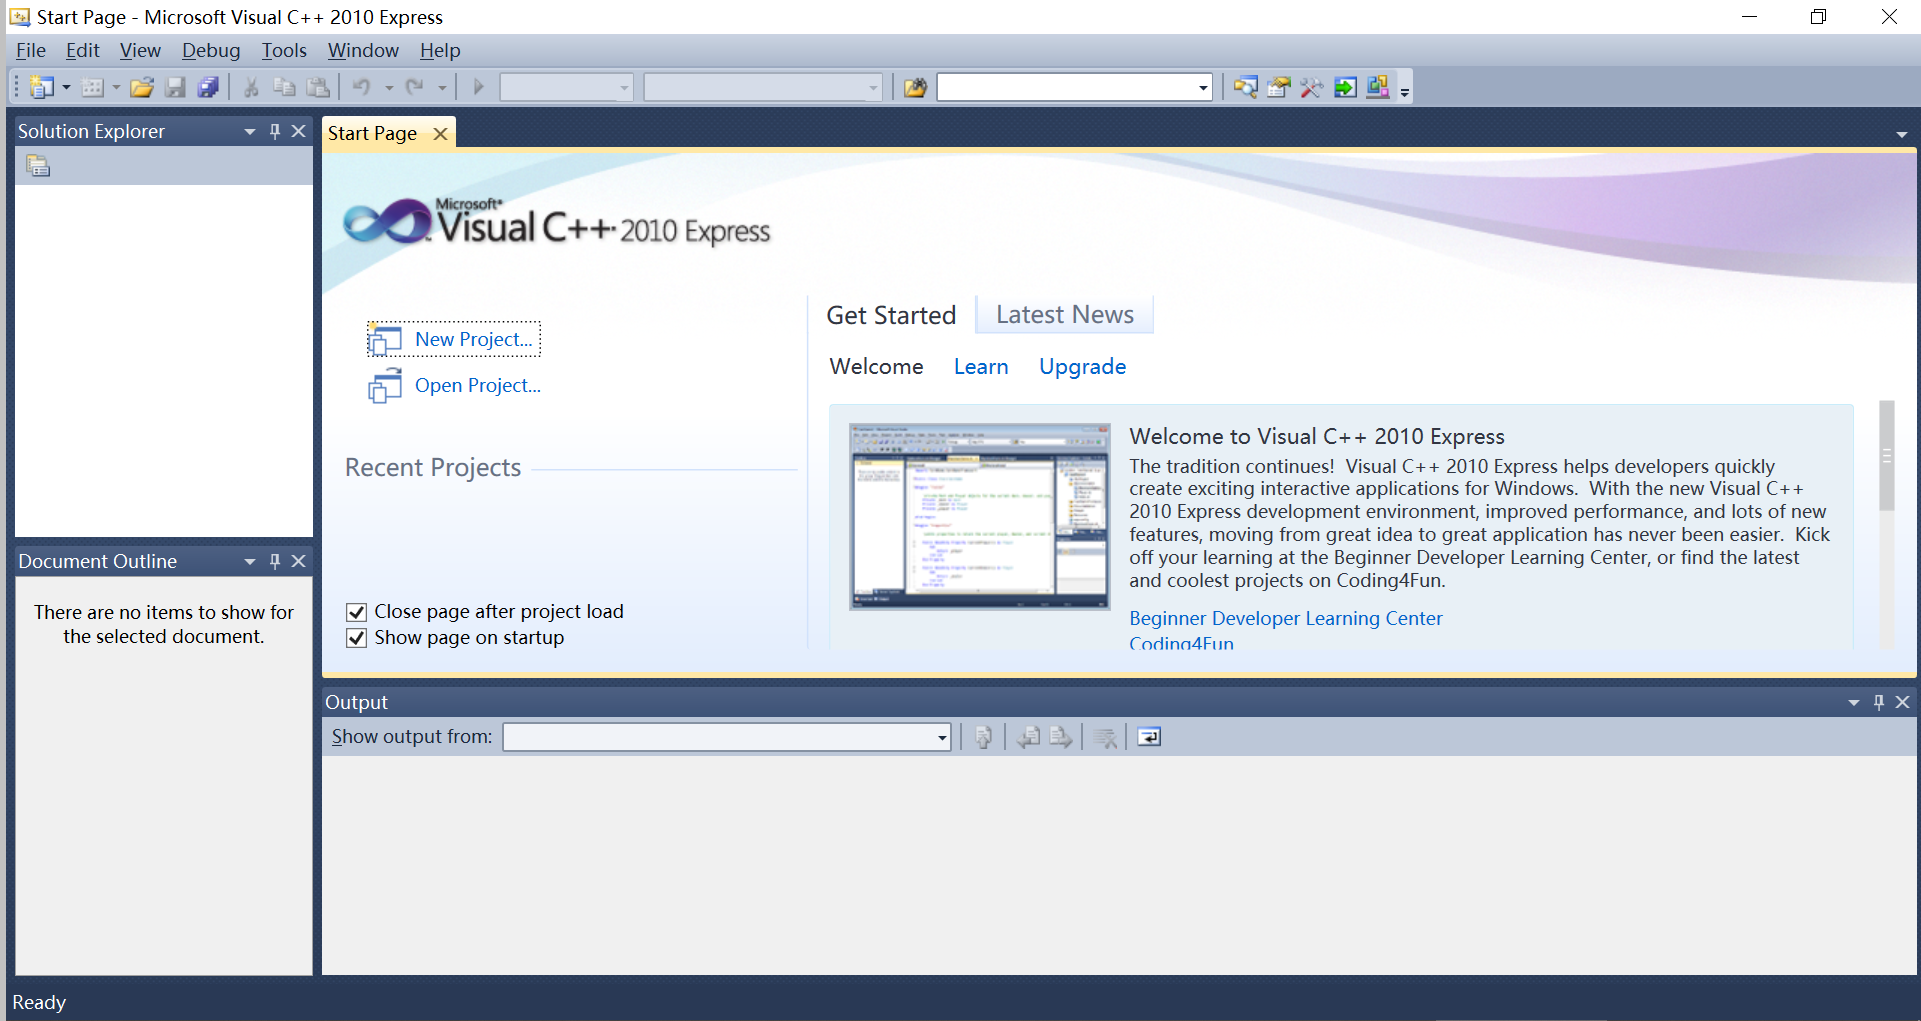Open Solution Explorer via toolbar icon
This screenshot has width=1921, height=1021.
pos(1245,88)
